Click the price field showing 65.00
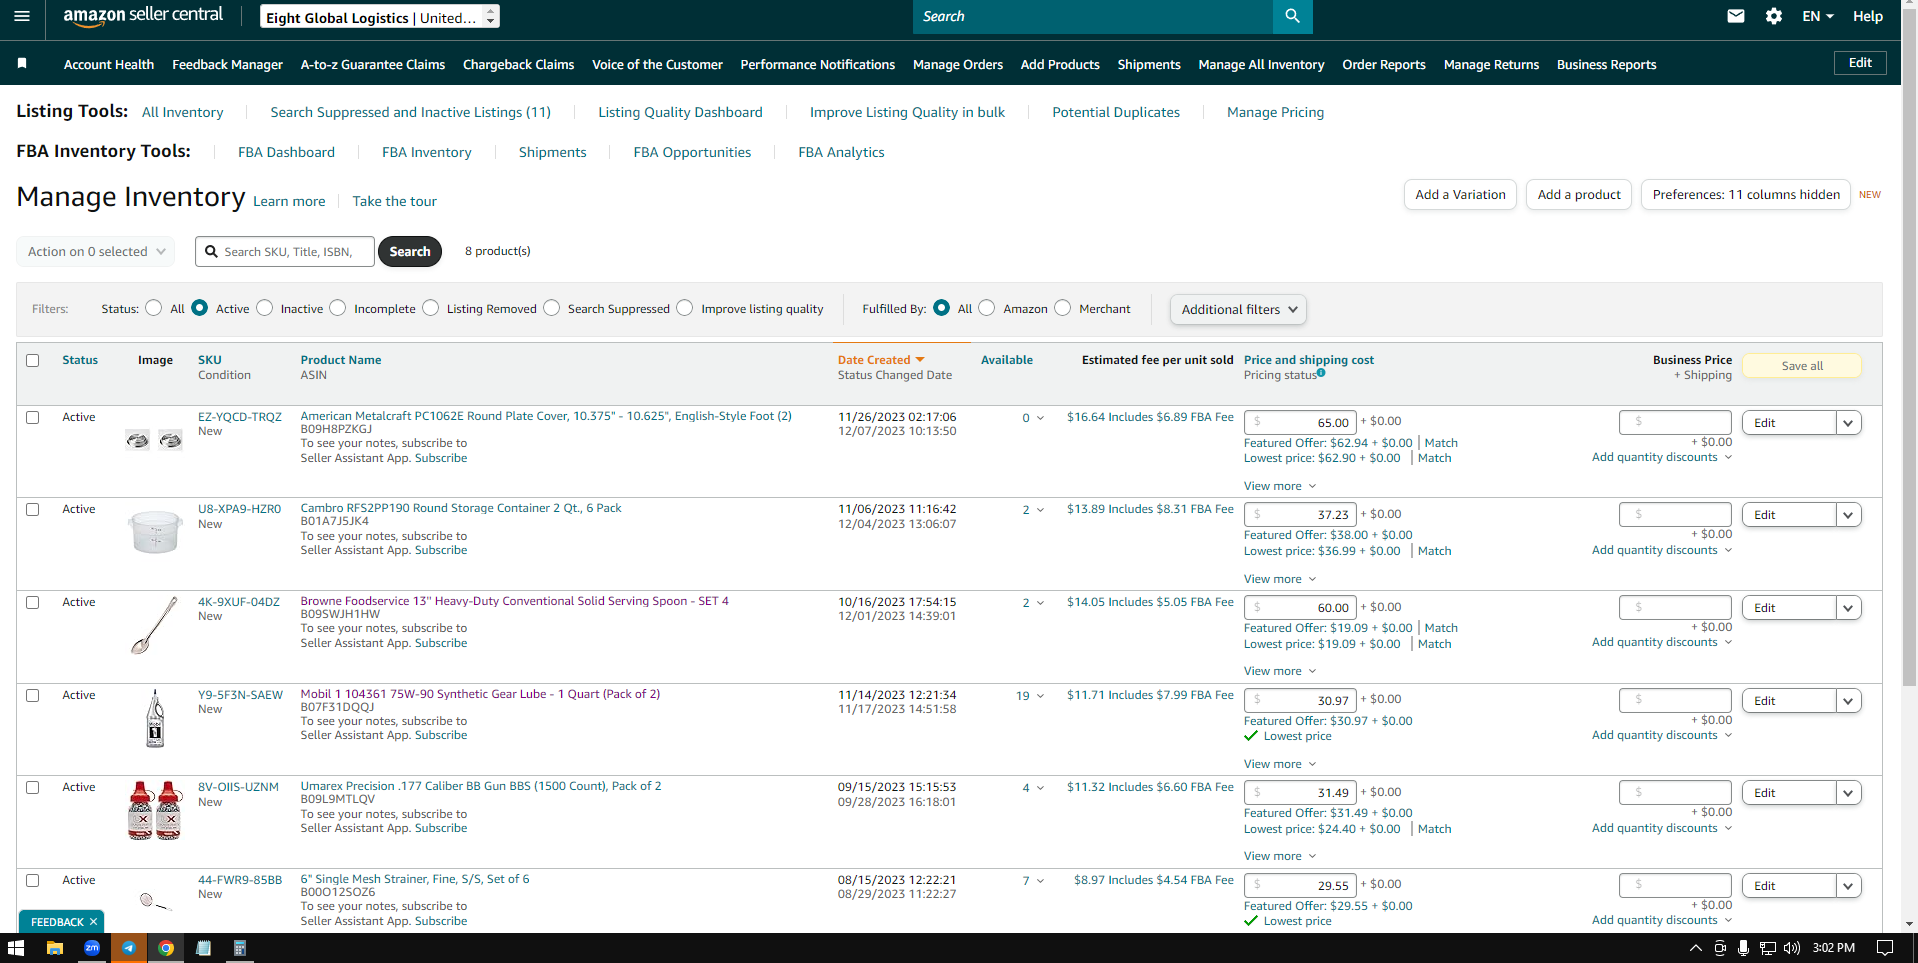 pyautogui.click(x=1300, y=422)
